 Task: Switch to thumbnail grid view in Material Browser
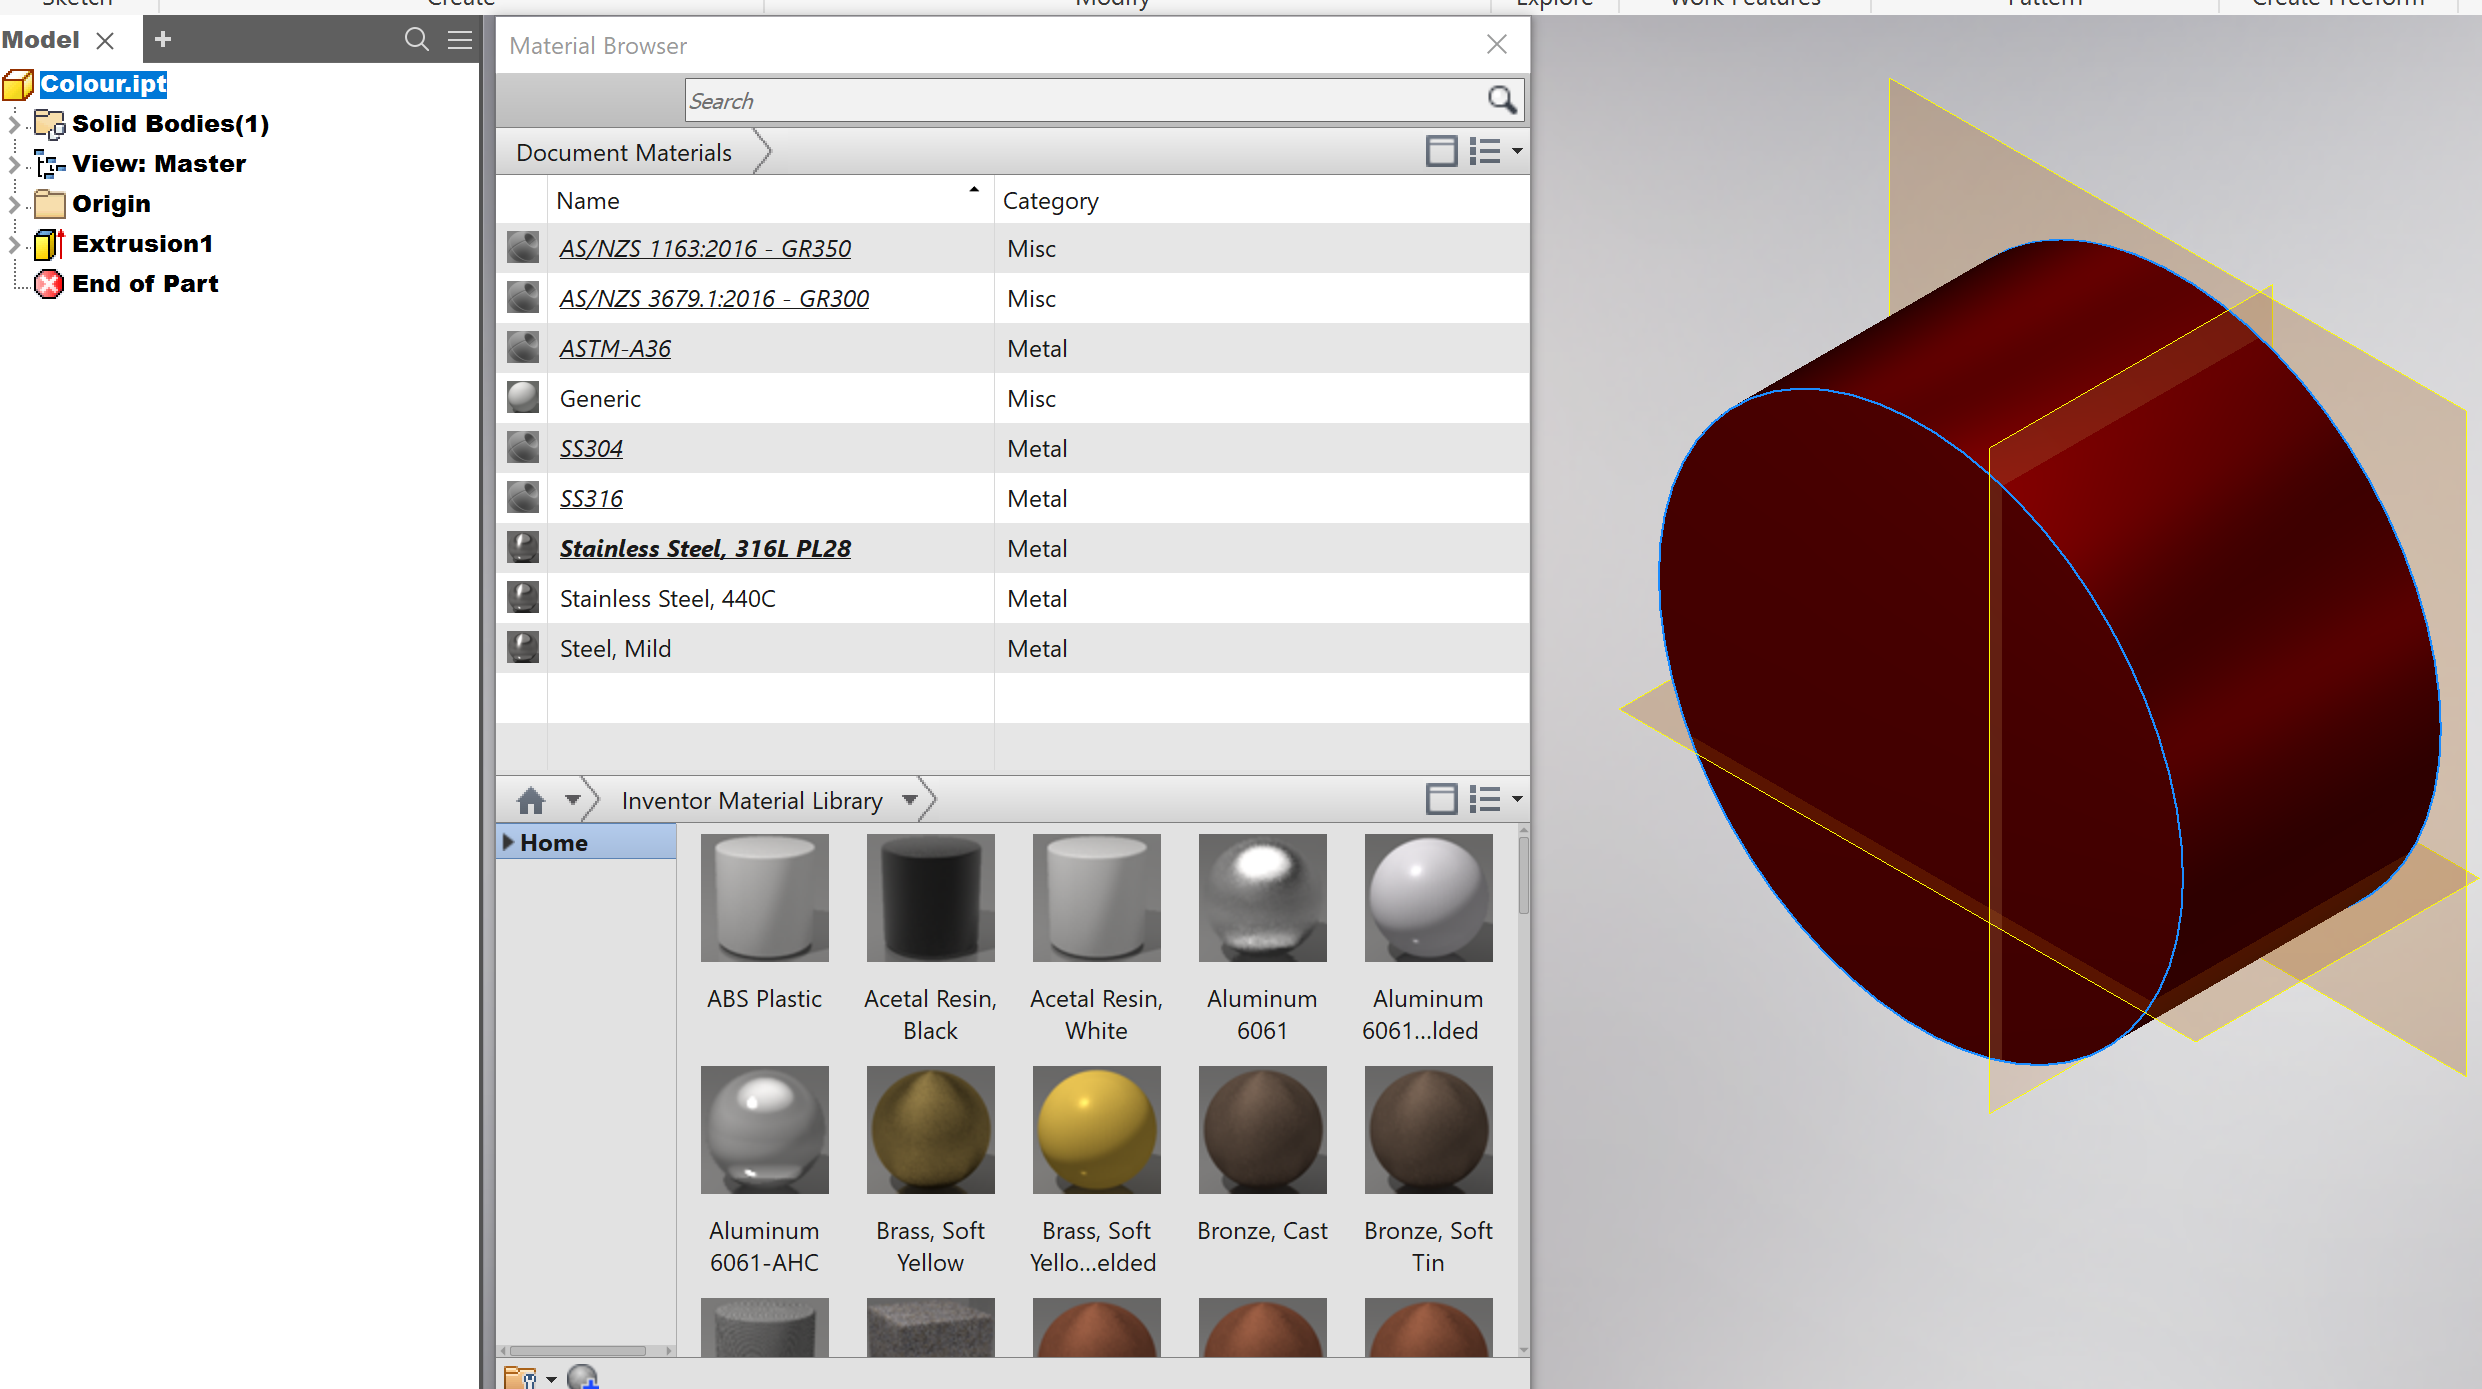tap(1440, 152)
